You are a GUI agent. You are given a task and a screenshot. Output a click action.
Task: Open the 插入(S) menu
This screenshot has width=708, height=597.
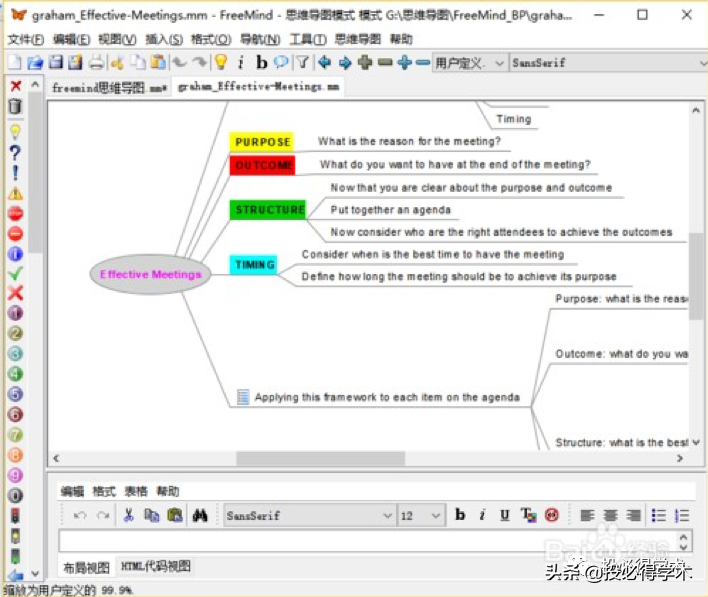click(x=163, y=39)
